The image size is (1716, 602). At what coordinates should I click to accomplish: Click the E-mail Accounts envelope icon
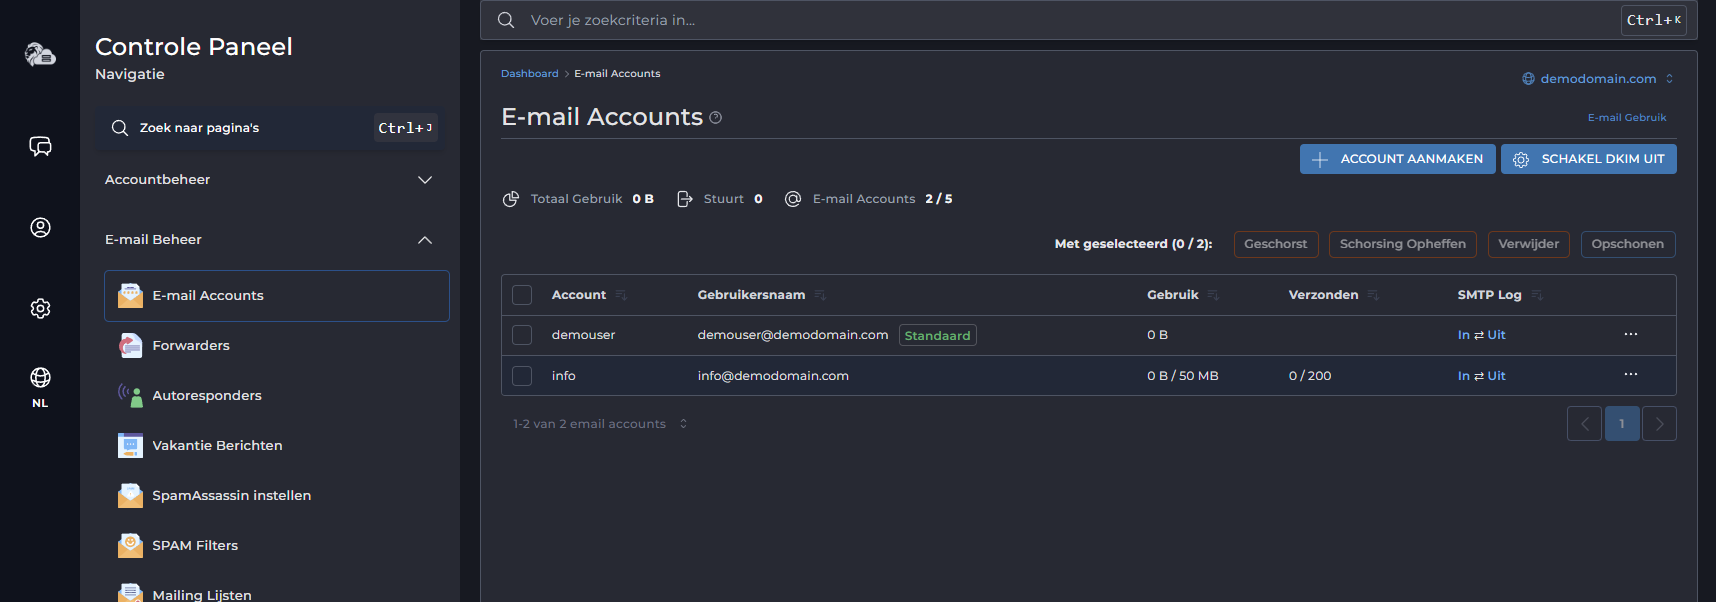tap(130, 295)
